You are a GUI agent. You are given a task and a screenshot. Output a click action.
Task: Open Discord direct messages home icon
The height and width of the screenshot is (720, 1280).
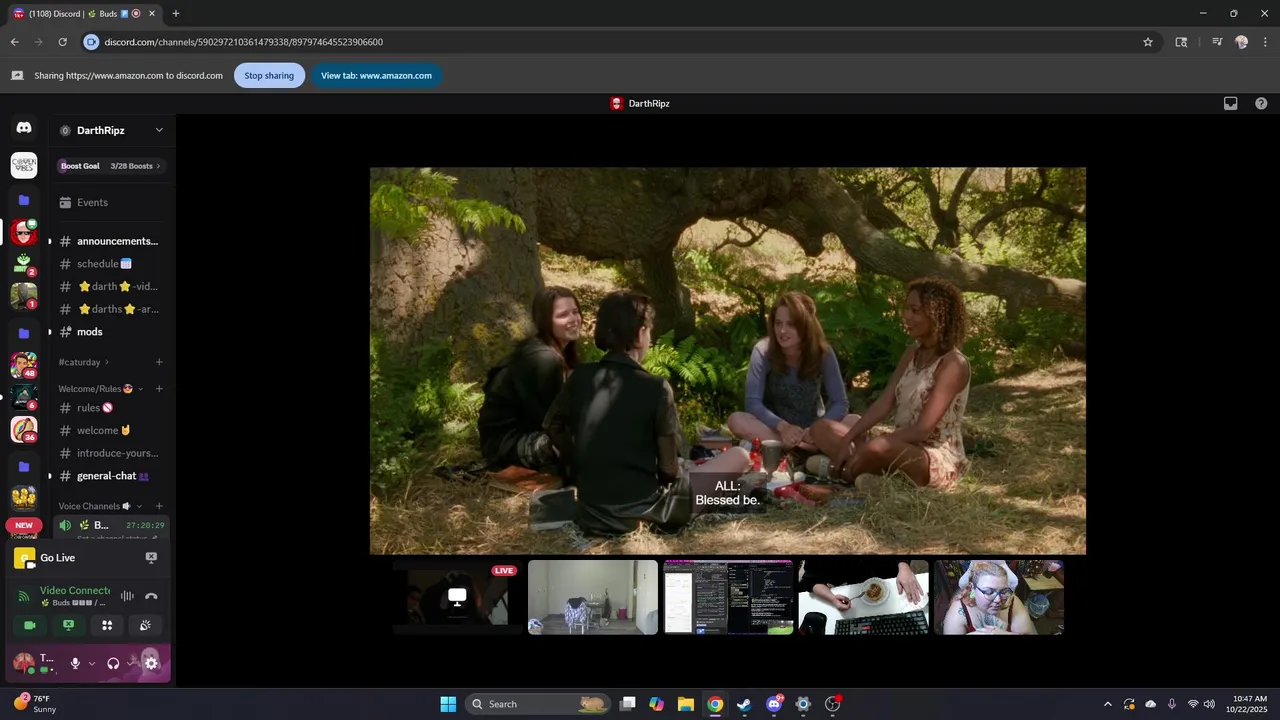point(24,128)
